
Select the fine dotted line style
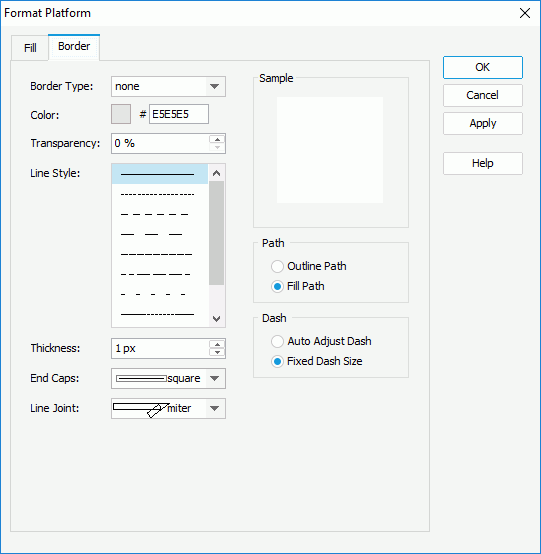[x=160, y=194]
